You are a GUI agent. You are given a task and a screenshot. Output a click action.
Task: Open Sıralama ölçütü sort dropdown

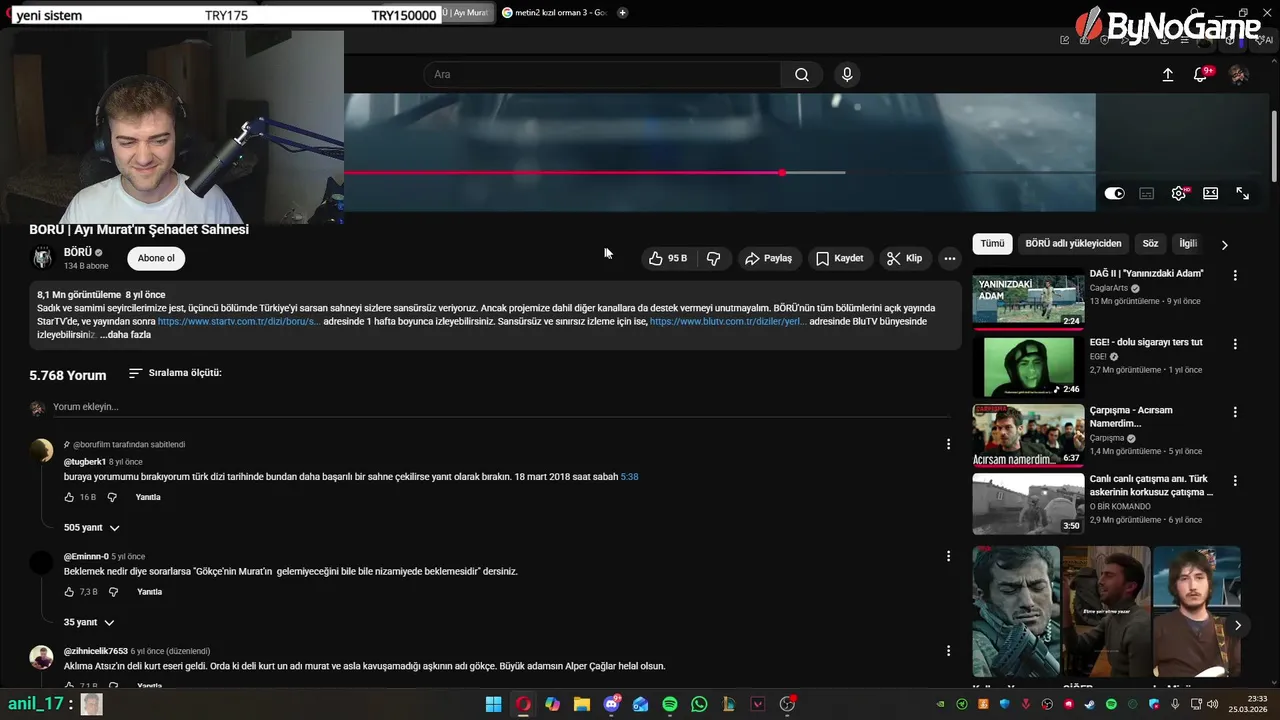(x=175, y=373)
